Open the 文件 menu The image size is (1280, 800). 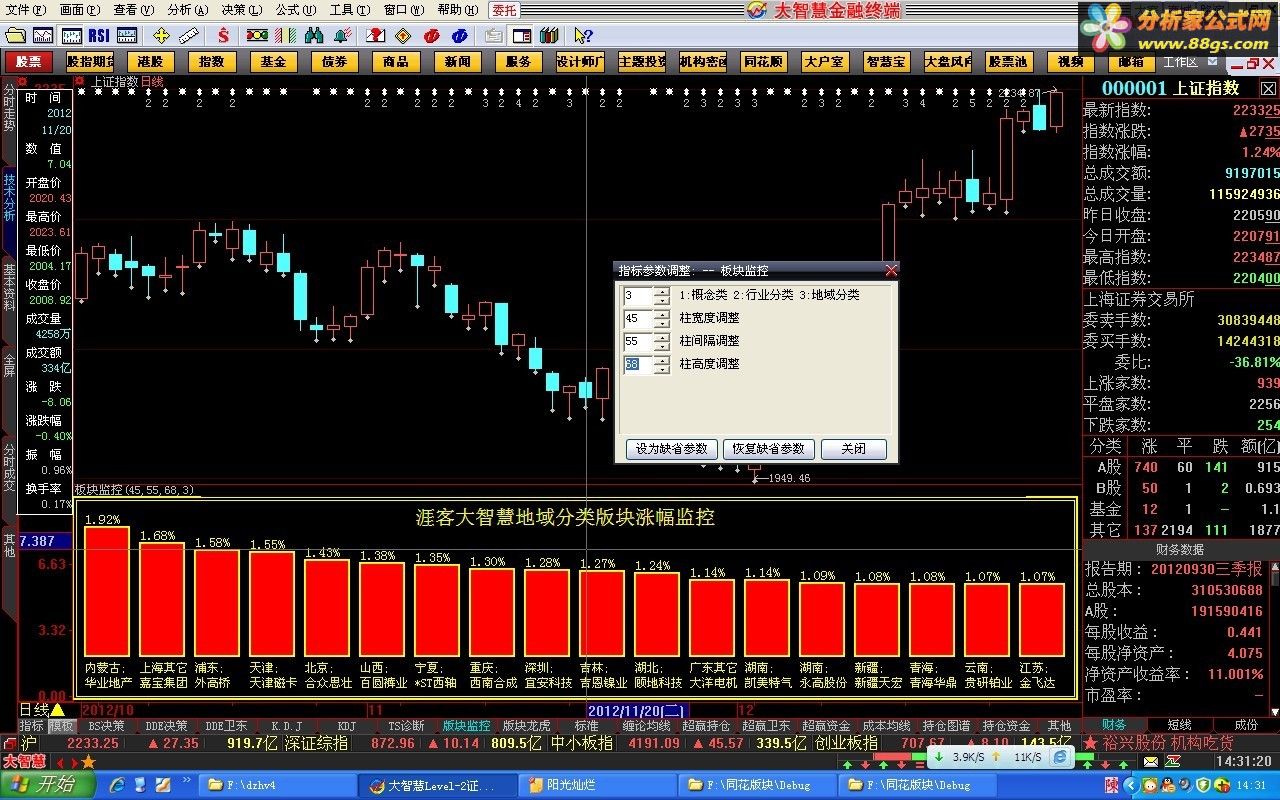pos(25,9)
